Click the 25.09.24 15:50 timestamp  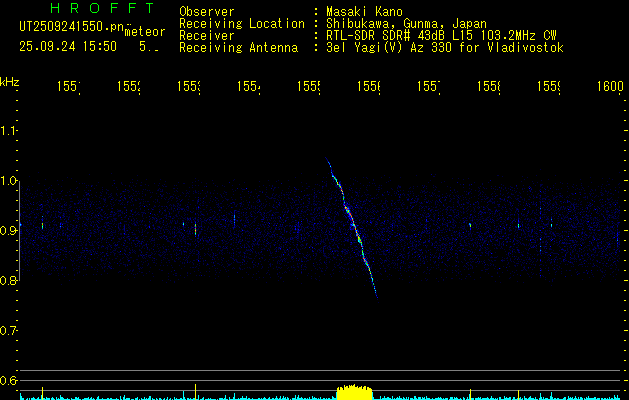(68, 46)
